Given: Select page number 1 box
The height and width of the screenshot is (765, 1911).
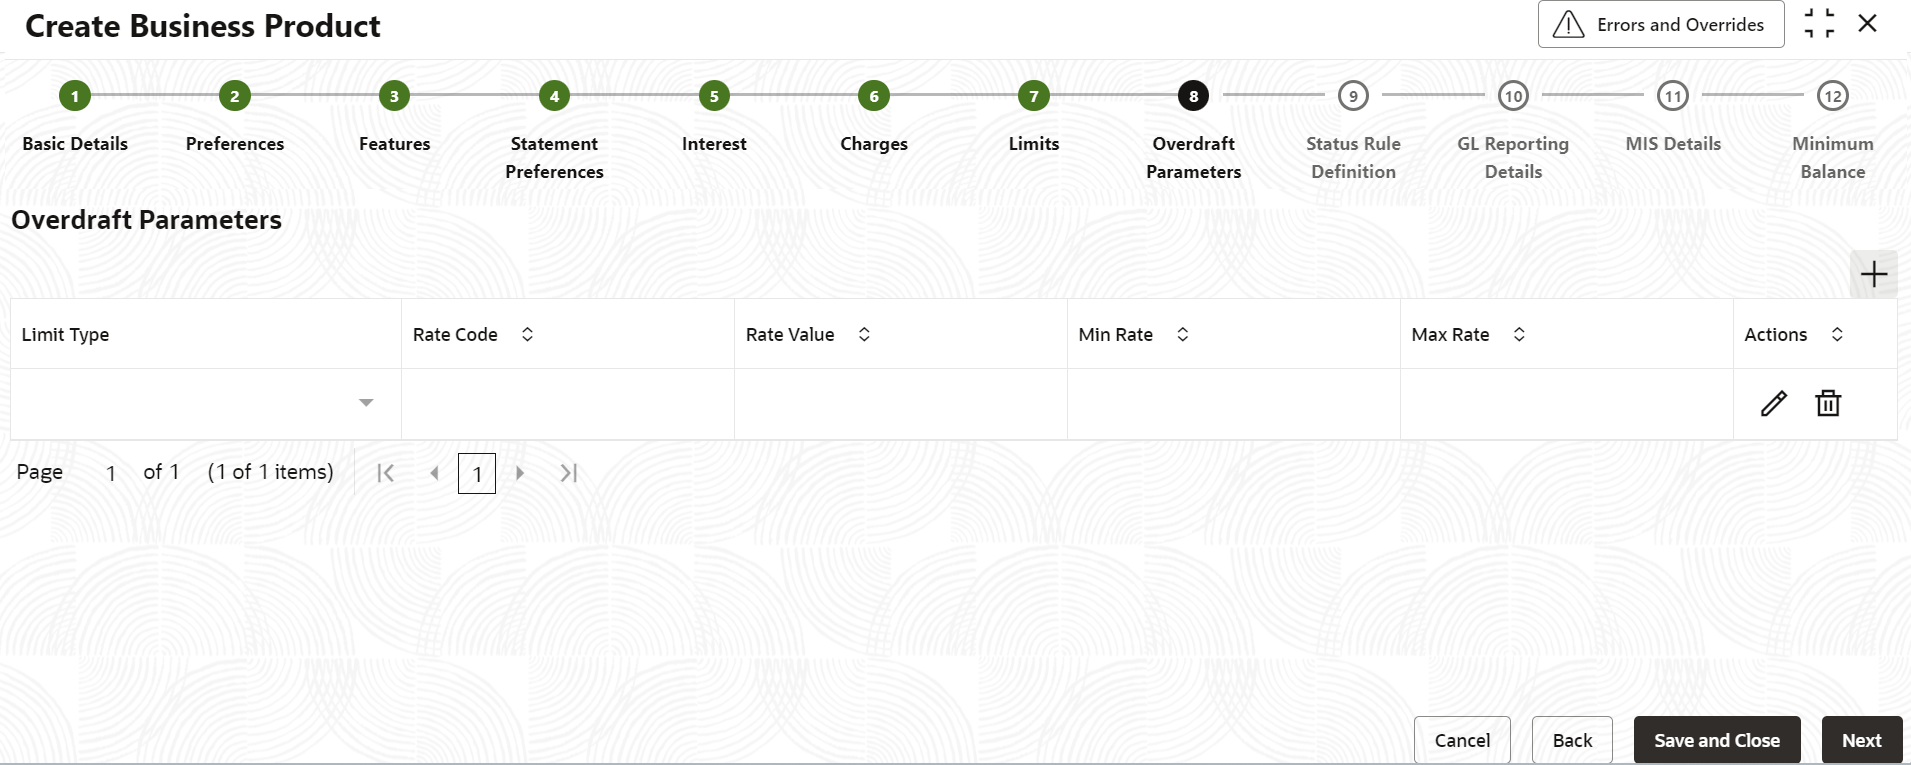Looking at the screenshot, I should [x=477, y=473].
